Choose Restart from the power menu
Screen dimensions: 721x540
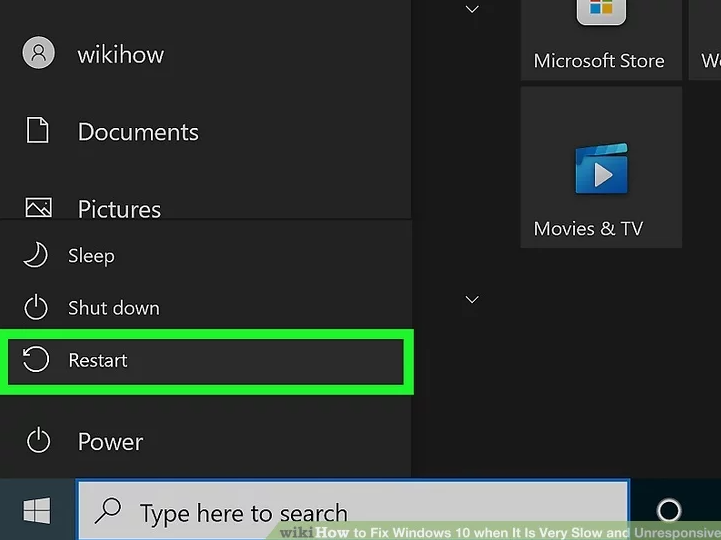click(x=98, y=360)
